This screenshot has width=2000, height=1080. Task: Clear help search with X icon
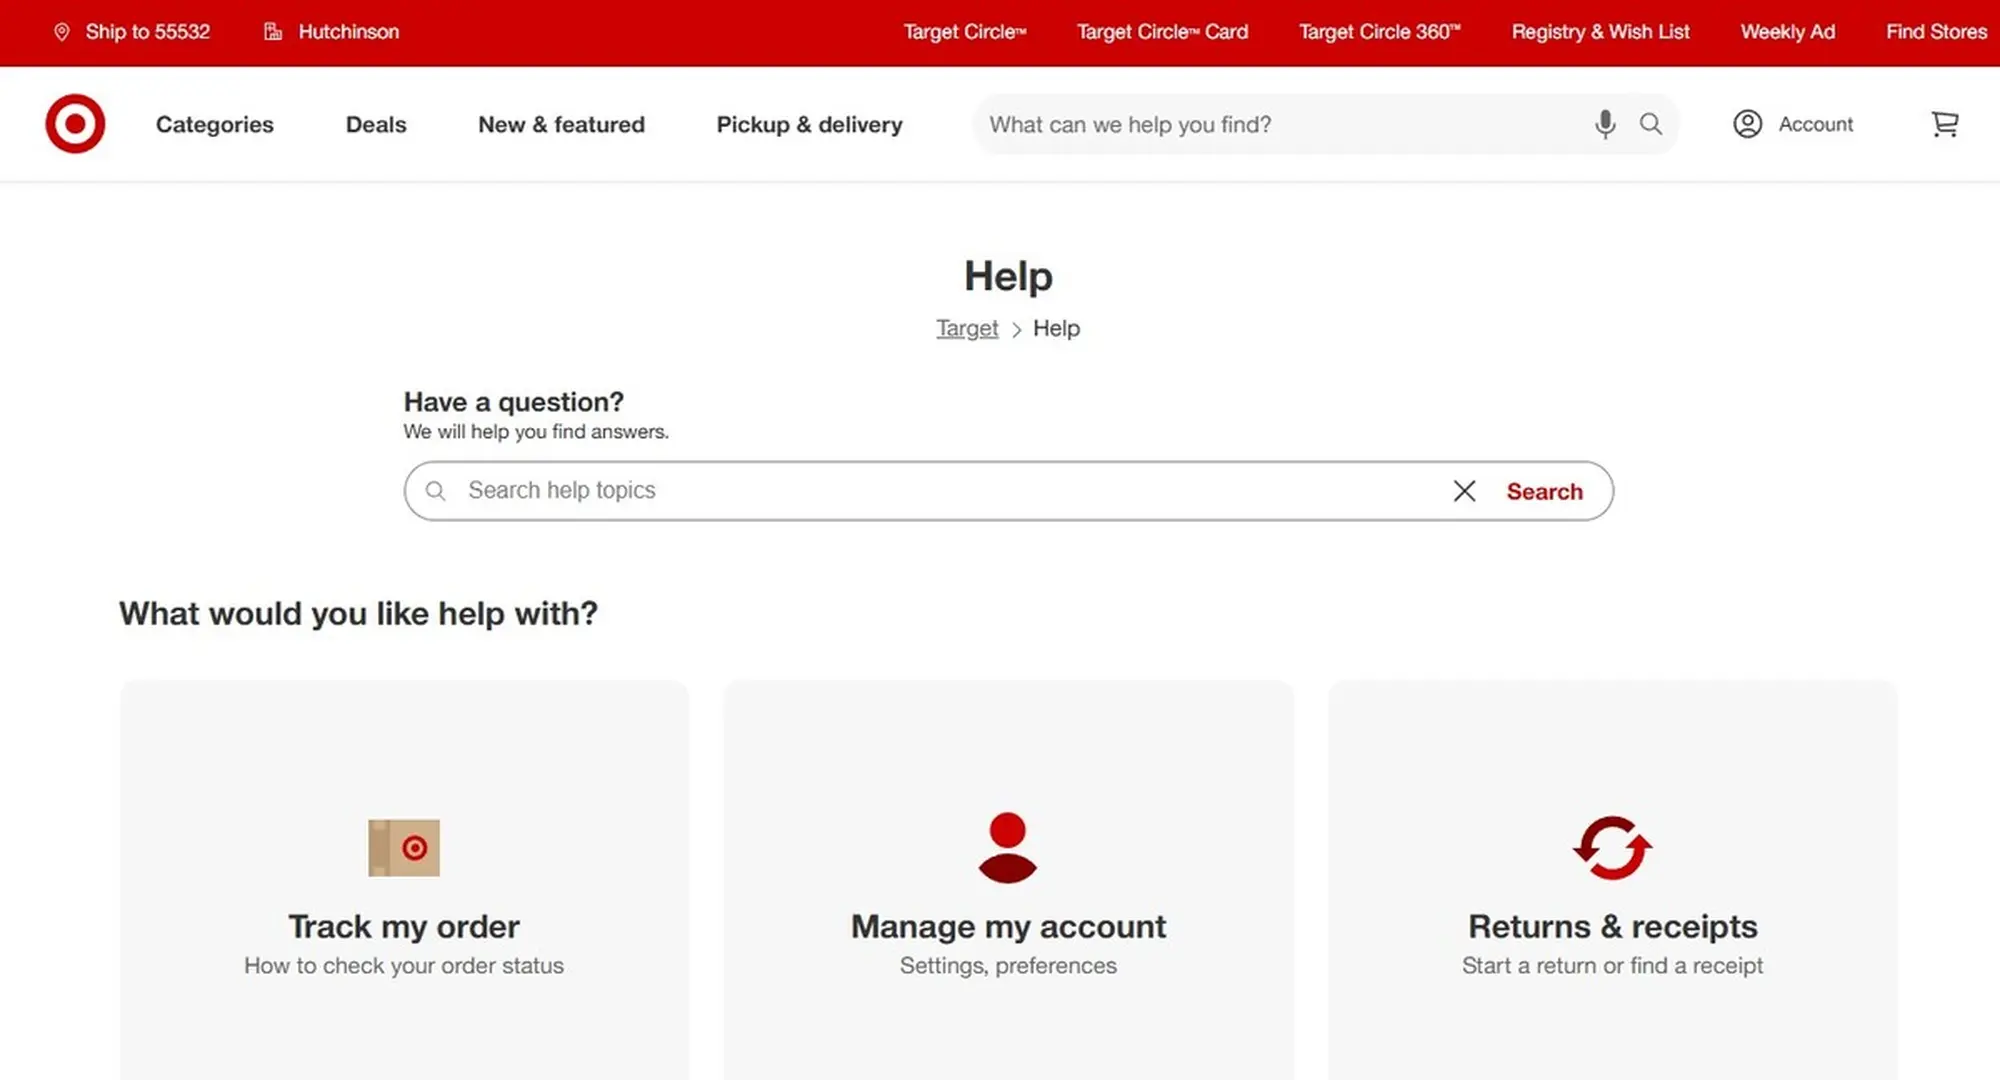click(1464, 491)
